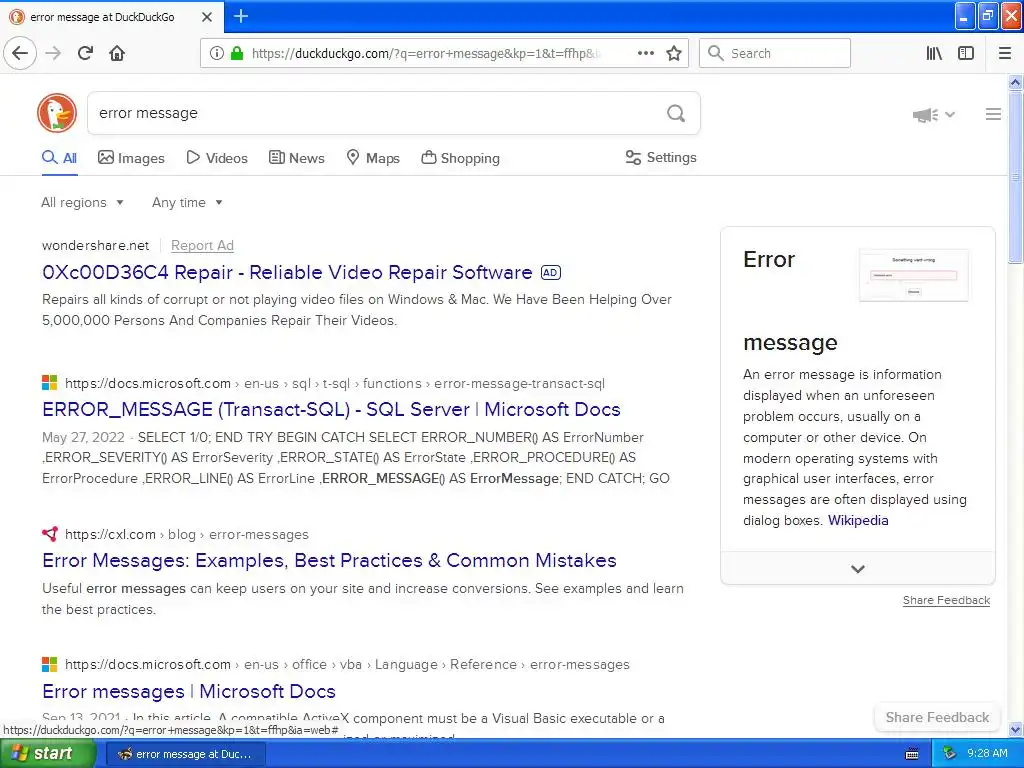Click Microsoft favicon next to t-sql result

(x=50, y=383)
